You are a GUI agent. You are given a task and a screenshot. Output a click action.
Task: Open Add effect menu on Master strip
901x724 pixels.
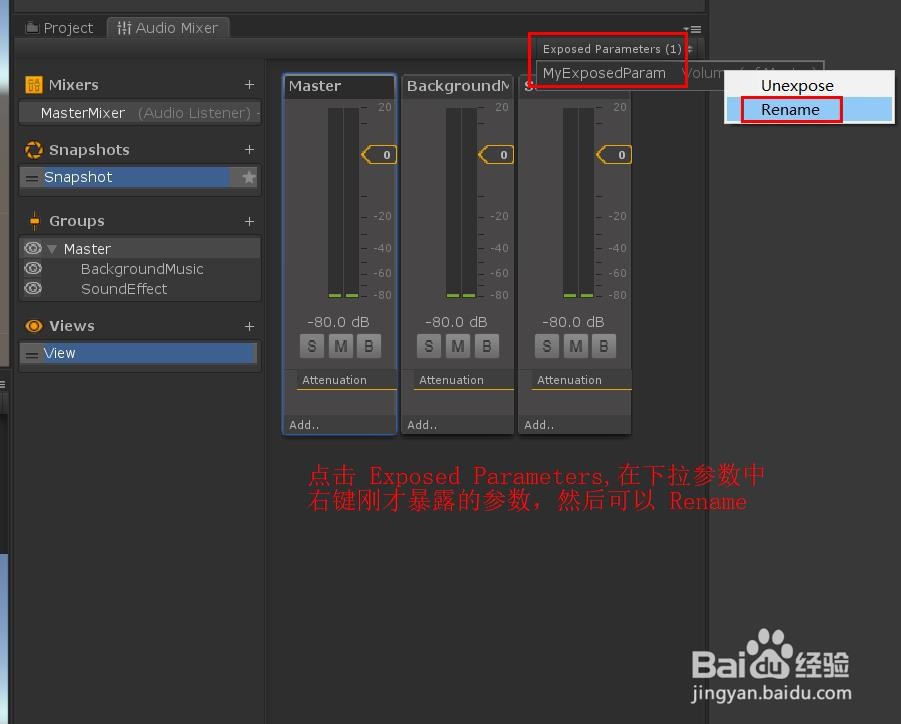304,425
